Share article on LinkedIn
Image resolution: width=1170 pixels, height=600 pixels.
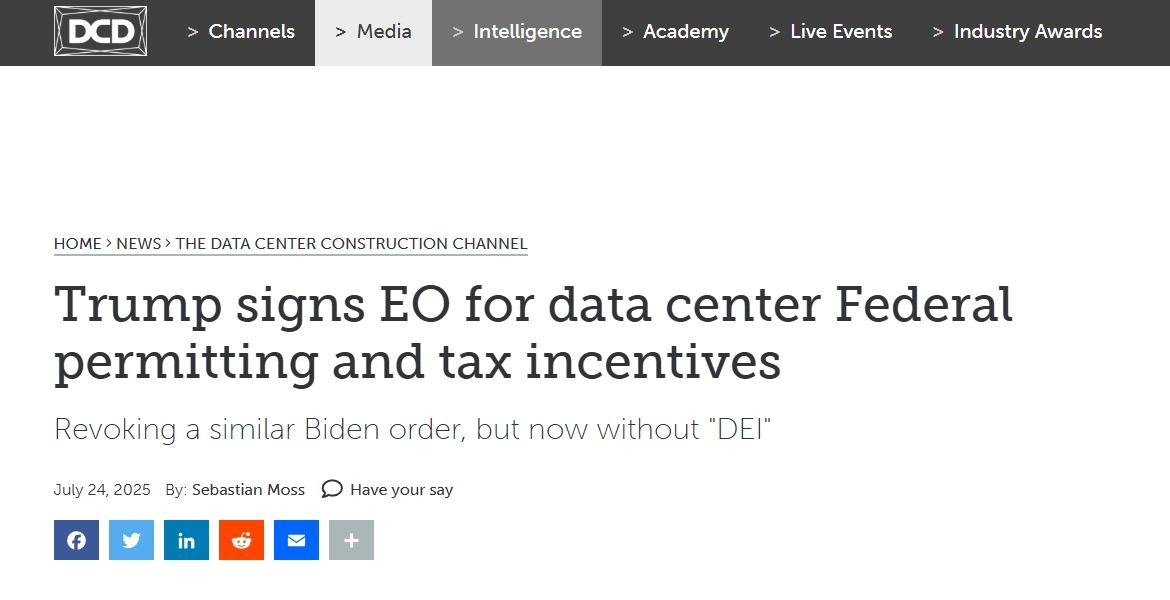[x=187, y=540]
